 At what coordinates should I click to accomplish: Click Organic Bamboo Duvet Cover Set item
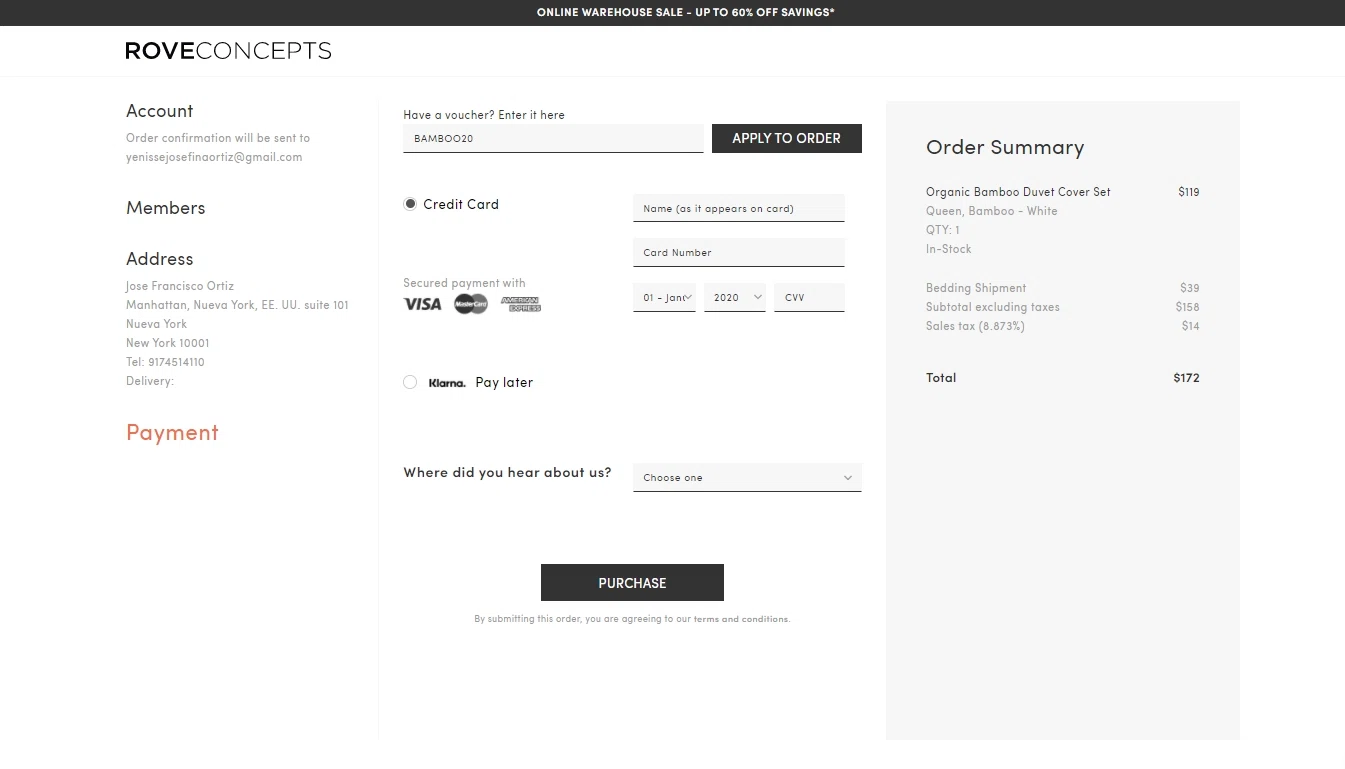click(1018, 192)
